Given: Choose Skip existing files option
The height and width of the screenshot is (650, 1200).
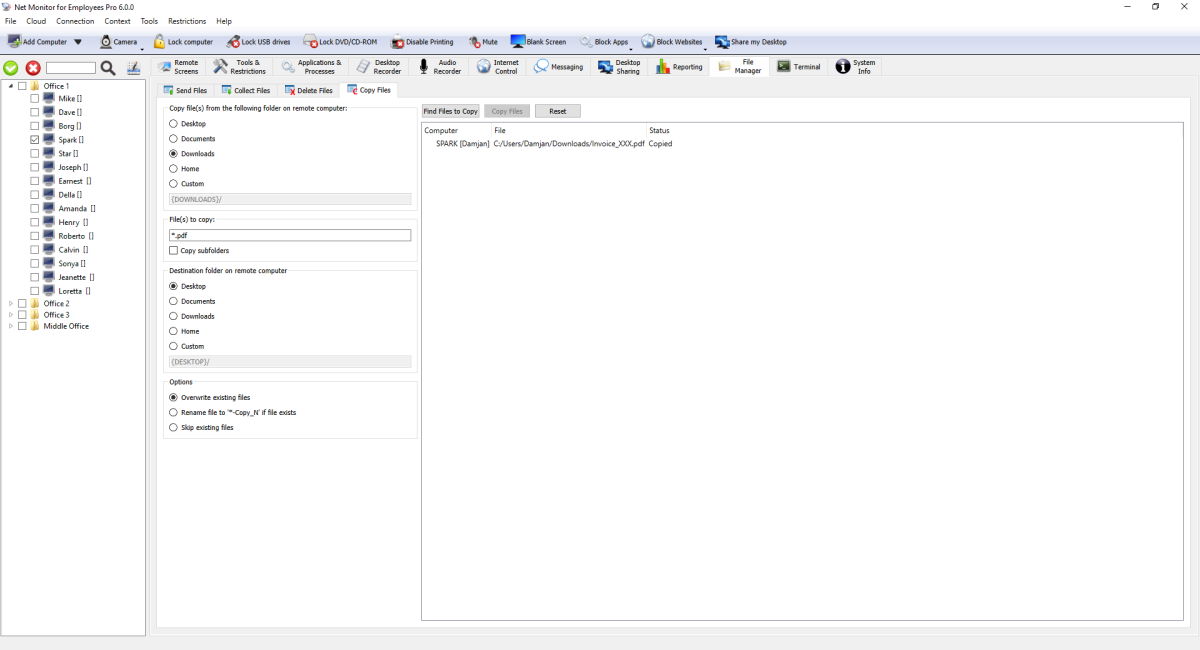Looking at the screenshot, I should click(174, 427).
